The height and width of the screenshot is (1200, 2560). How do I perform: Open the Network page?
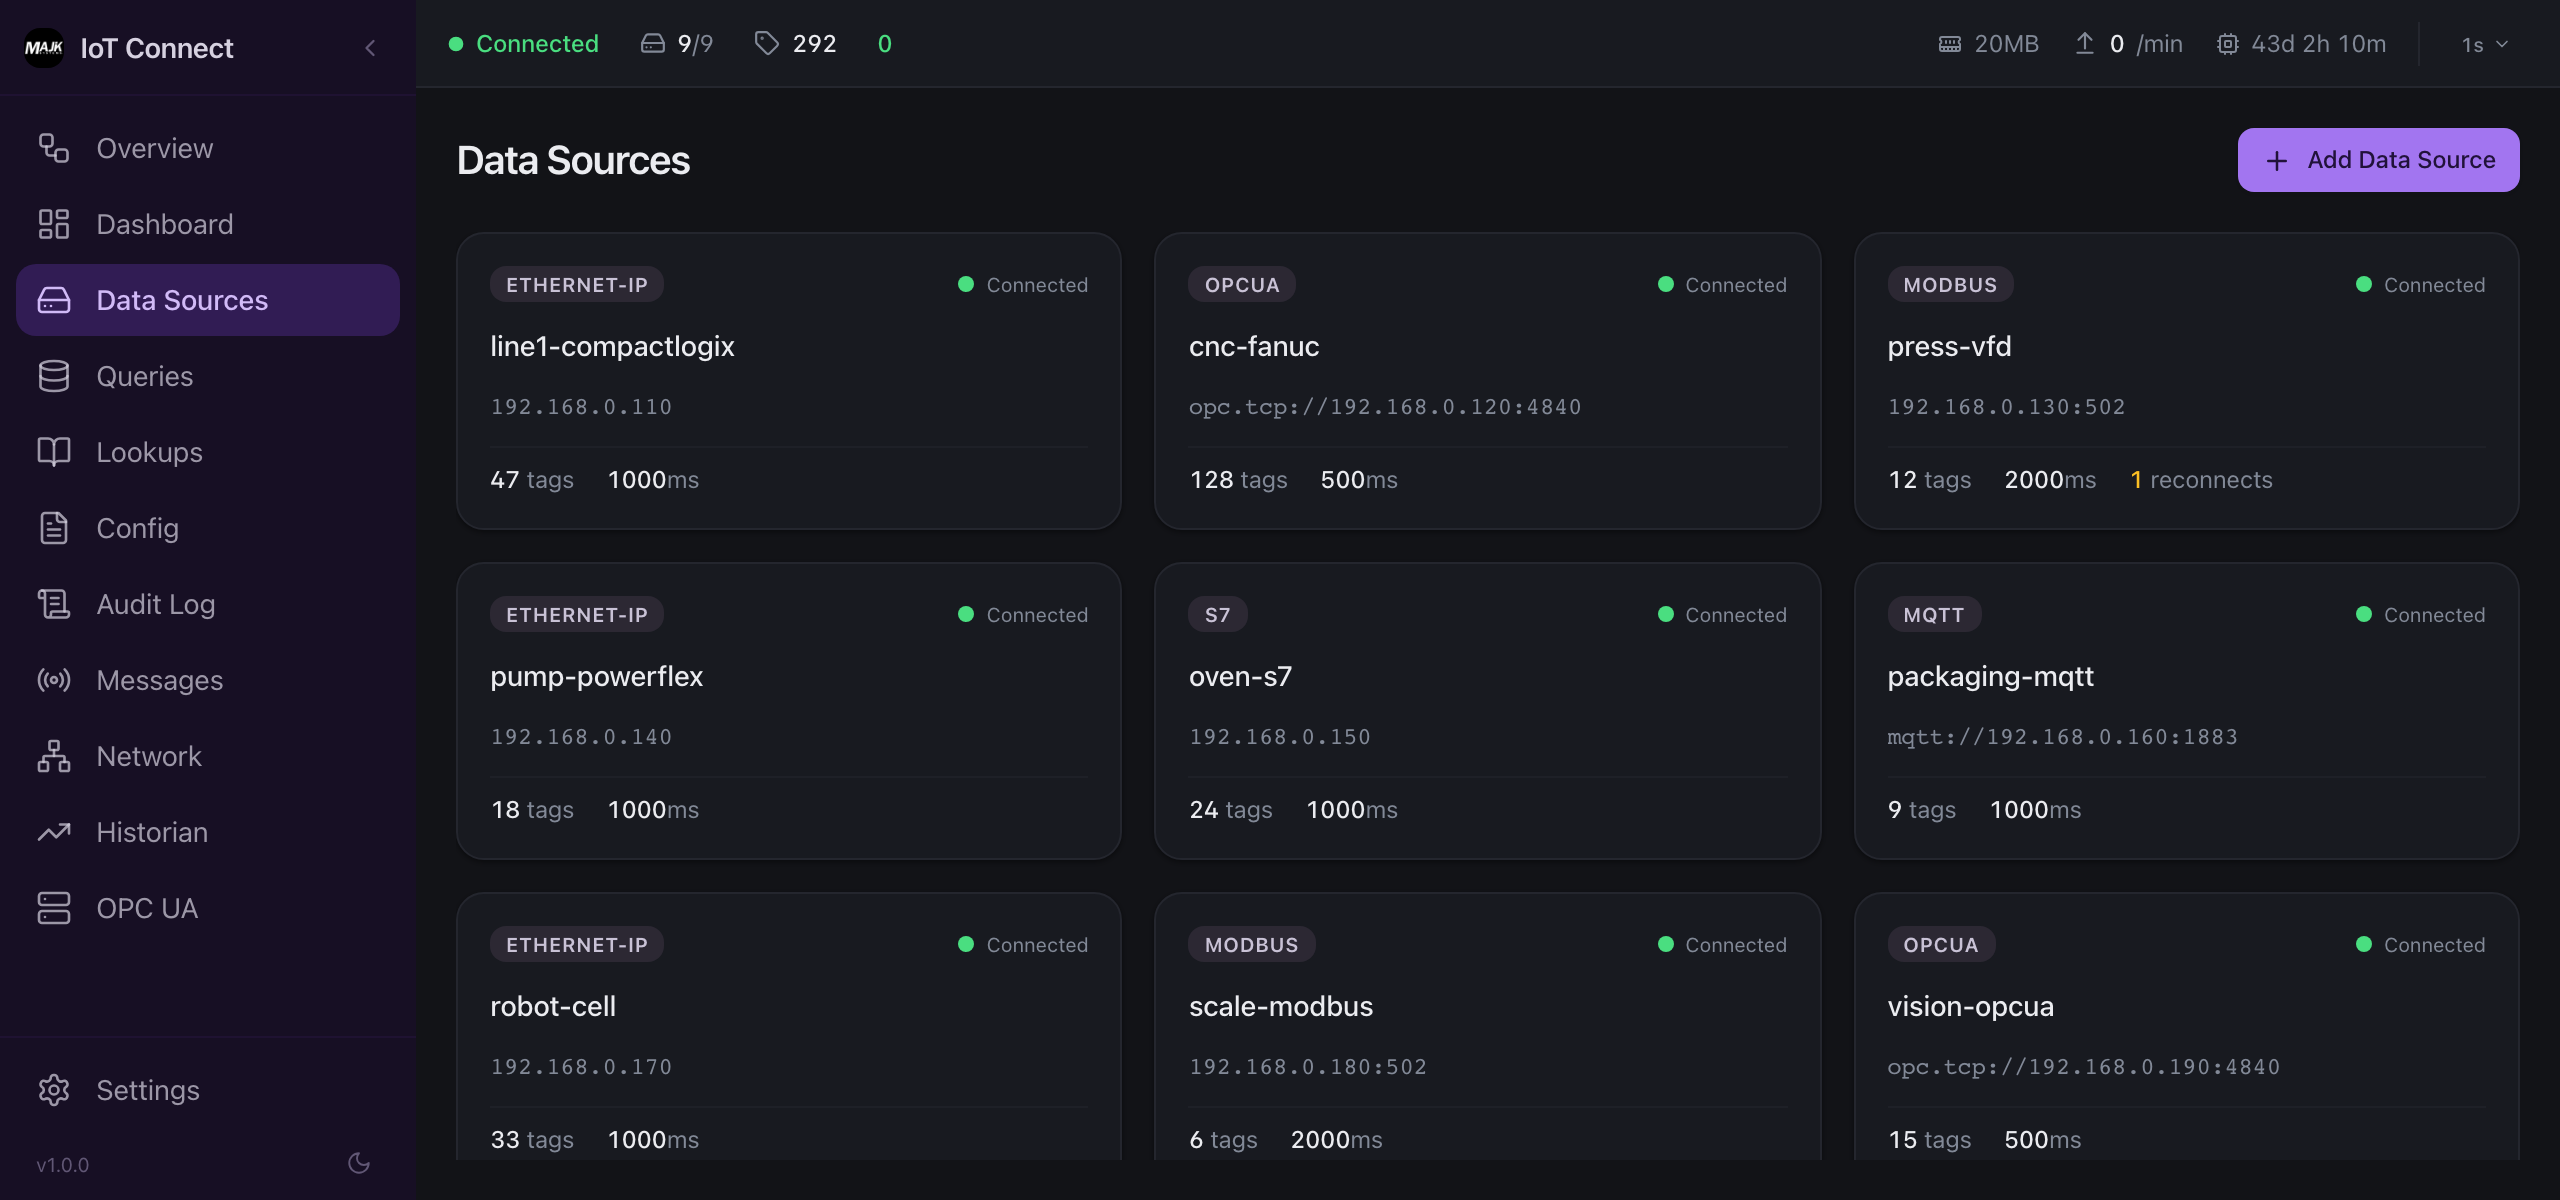click(208, 756)
